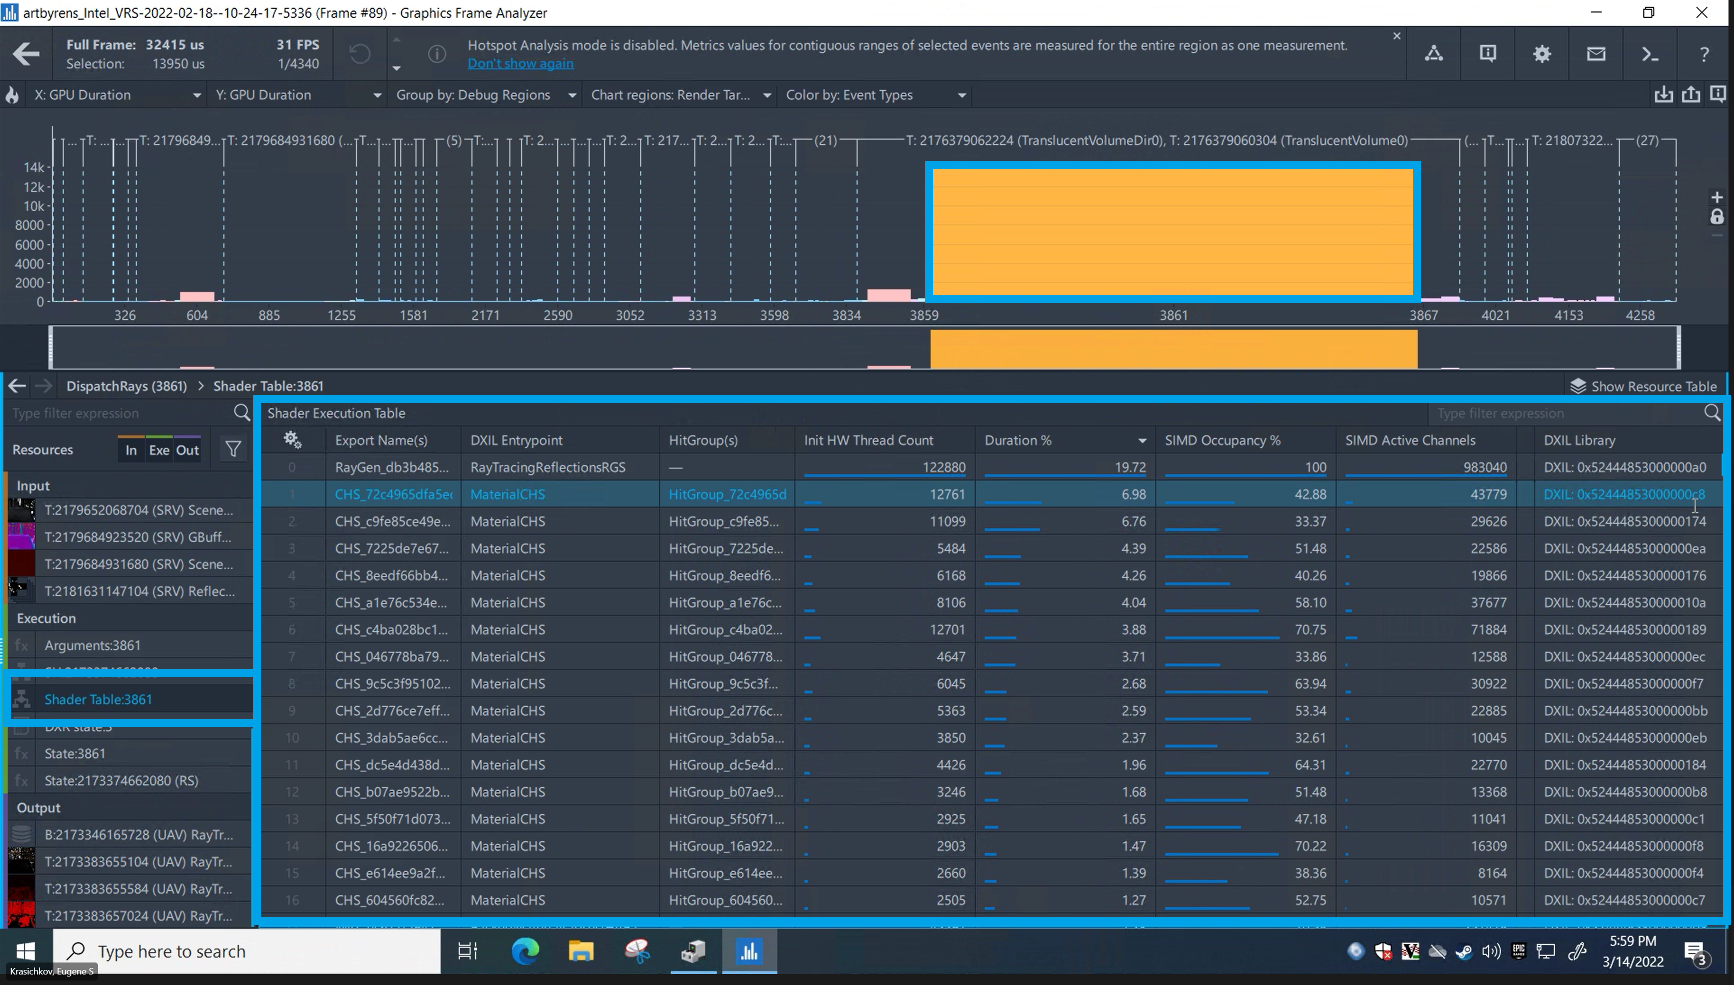
Task: Click the back arrow to exit frame view
Action: click(26, 54)
